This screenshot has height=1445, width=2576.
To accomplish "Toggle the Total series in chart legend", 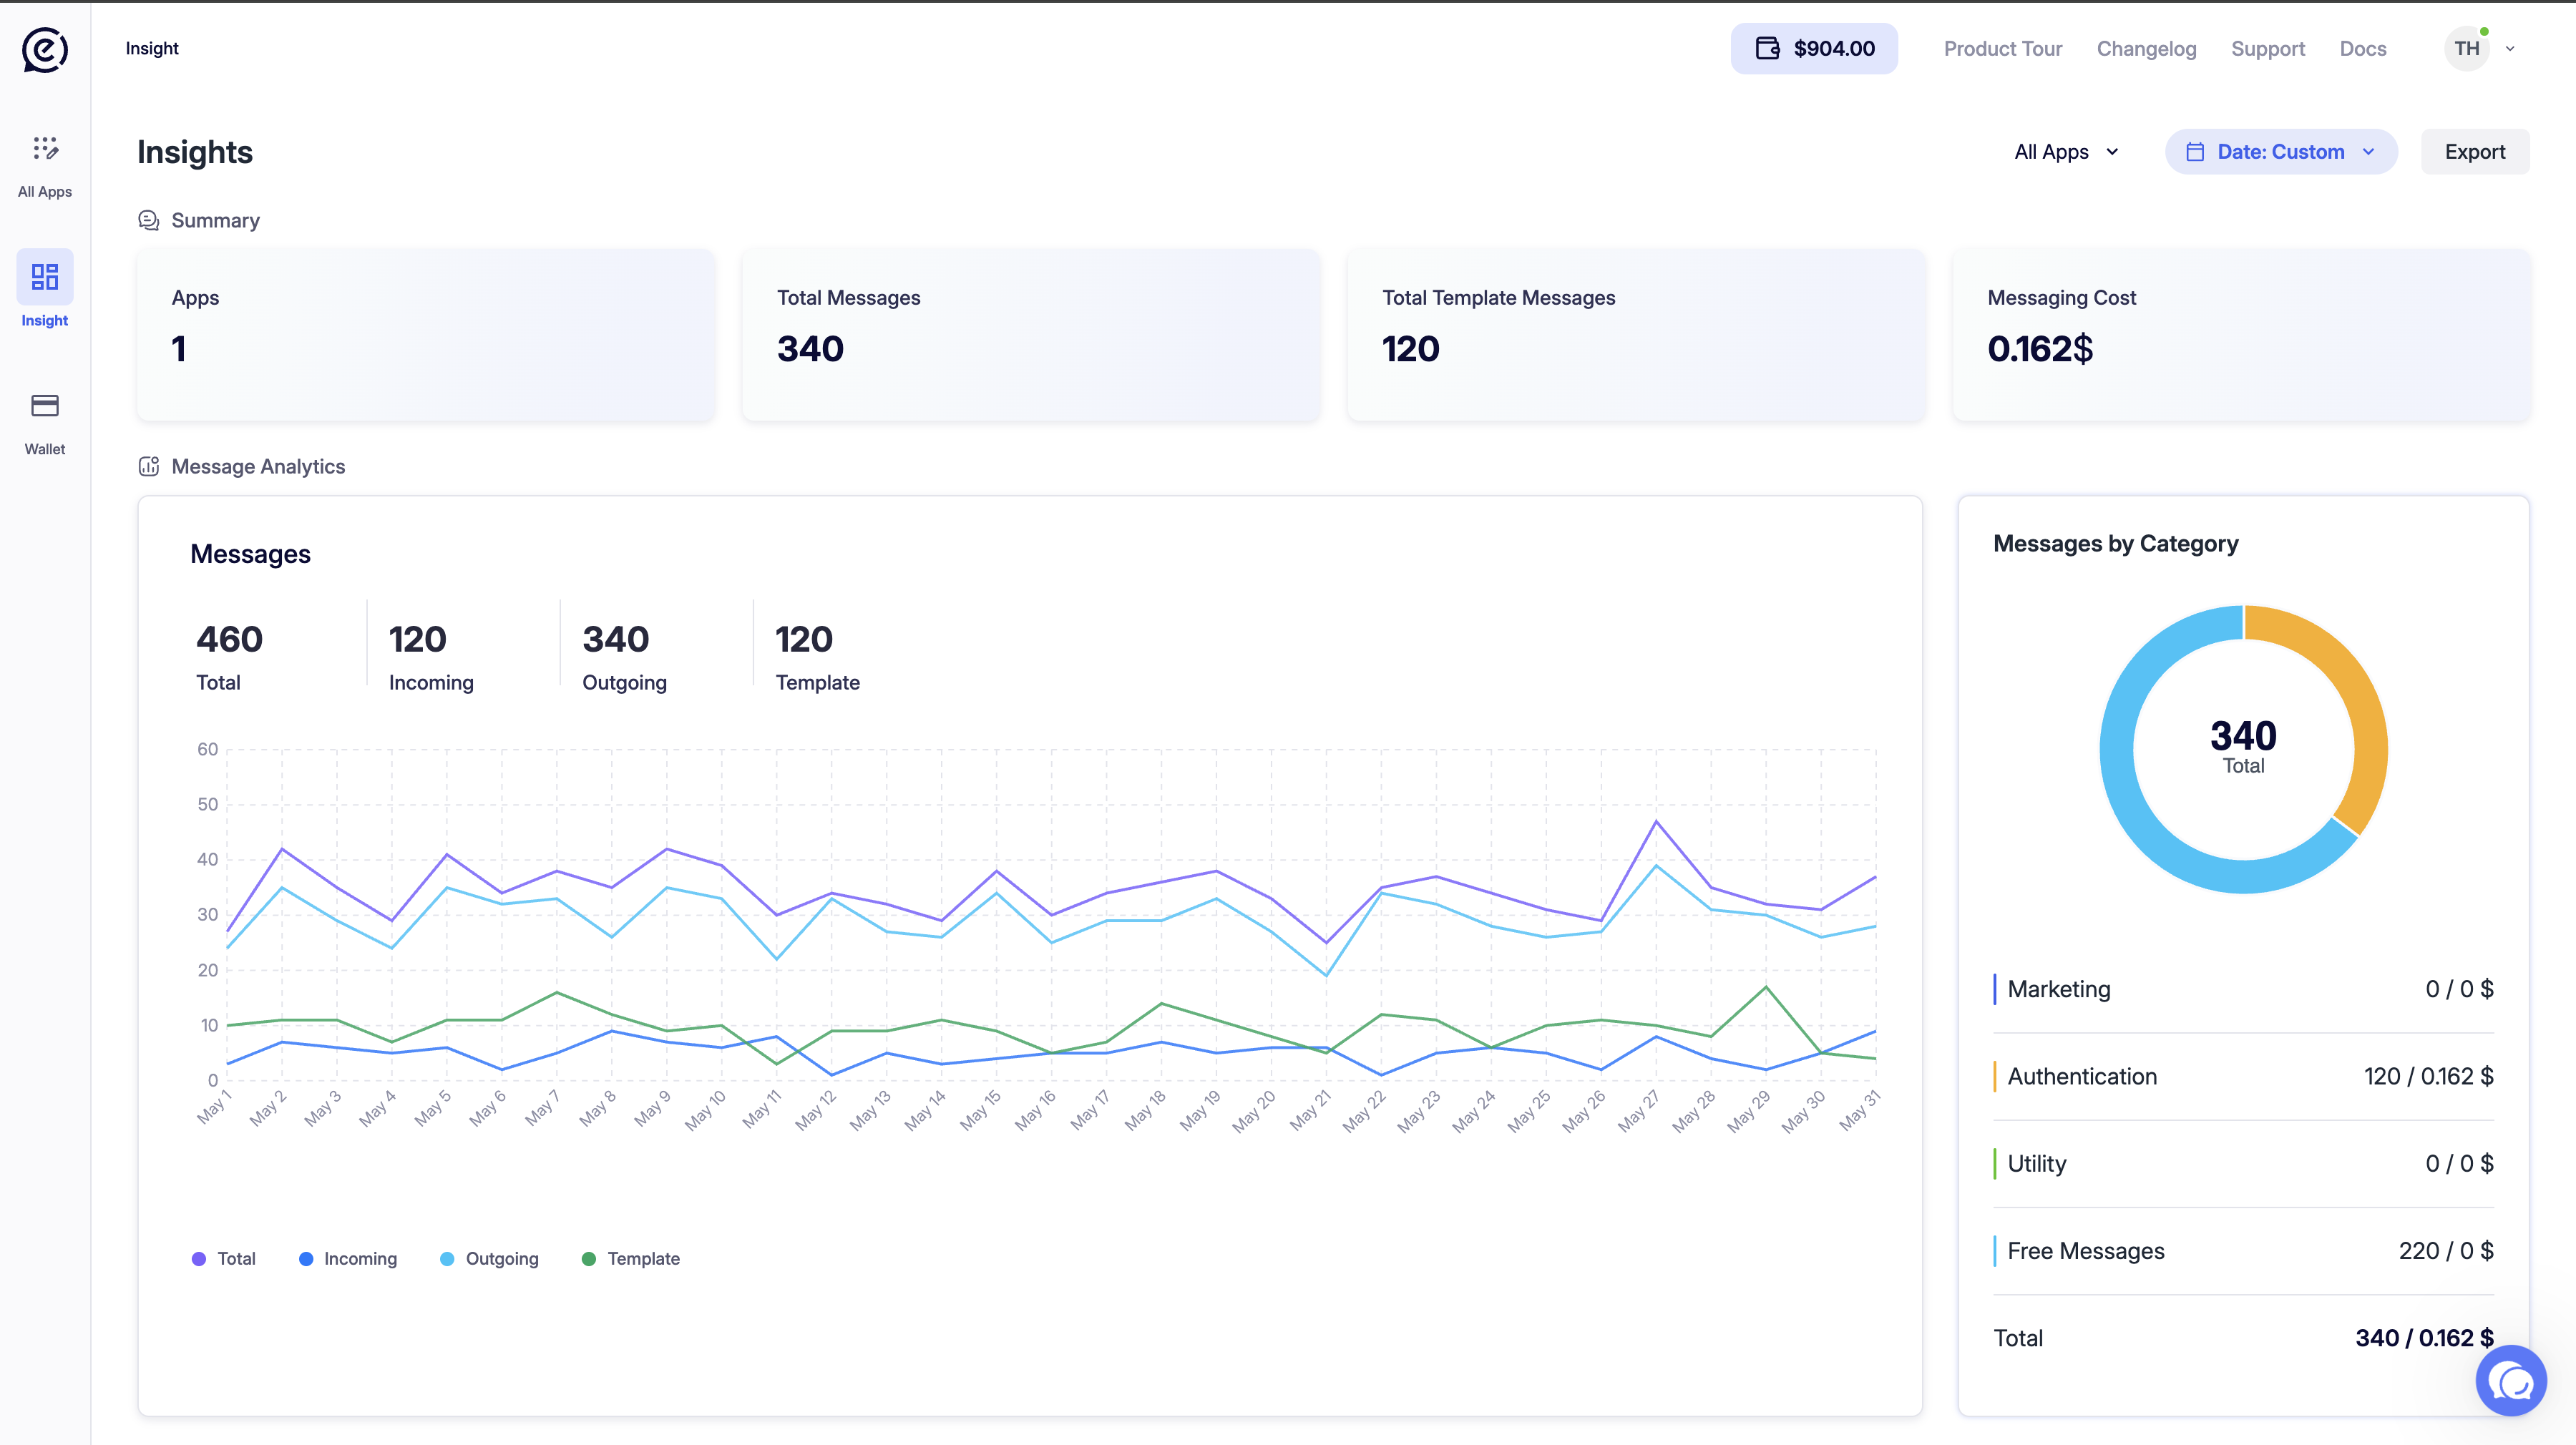I will pos(224,1259).
